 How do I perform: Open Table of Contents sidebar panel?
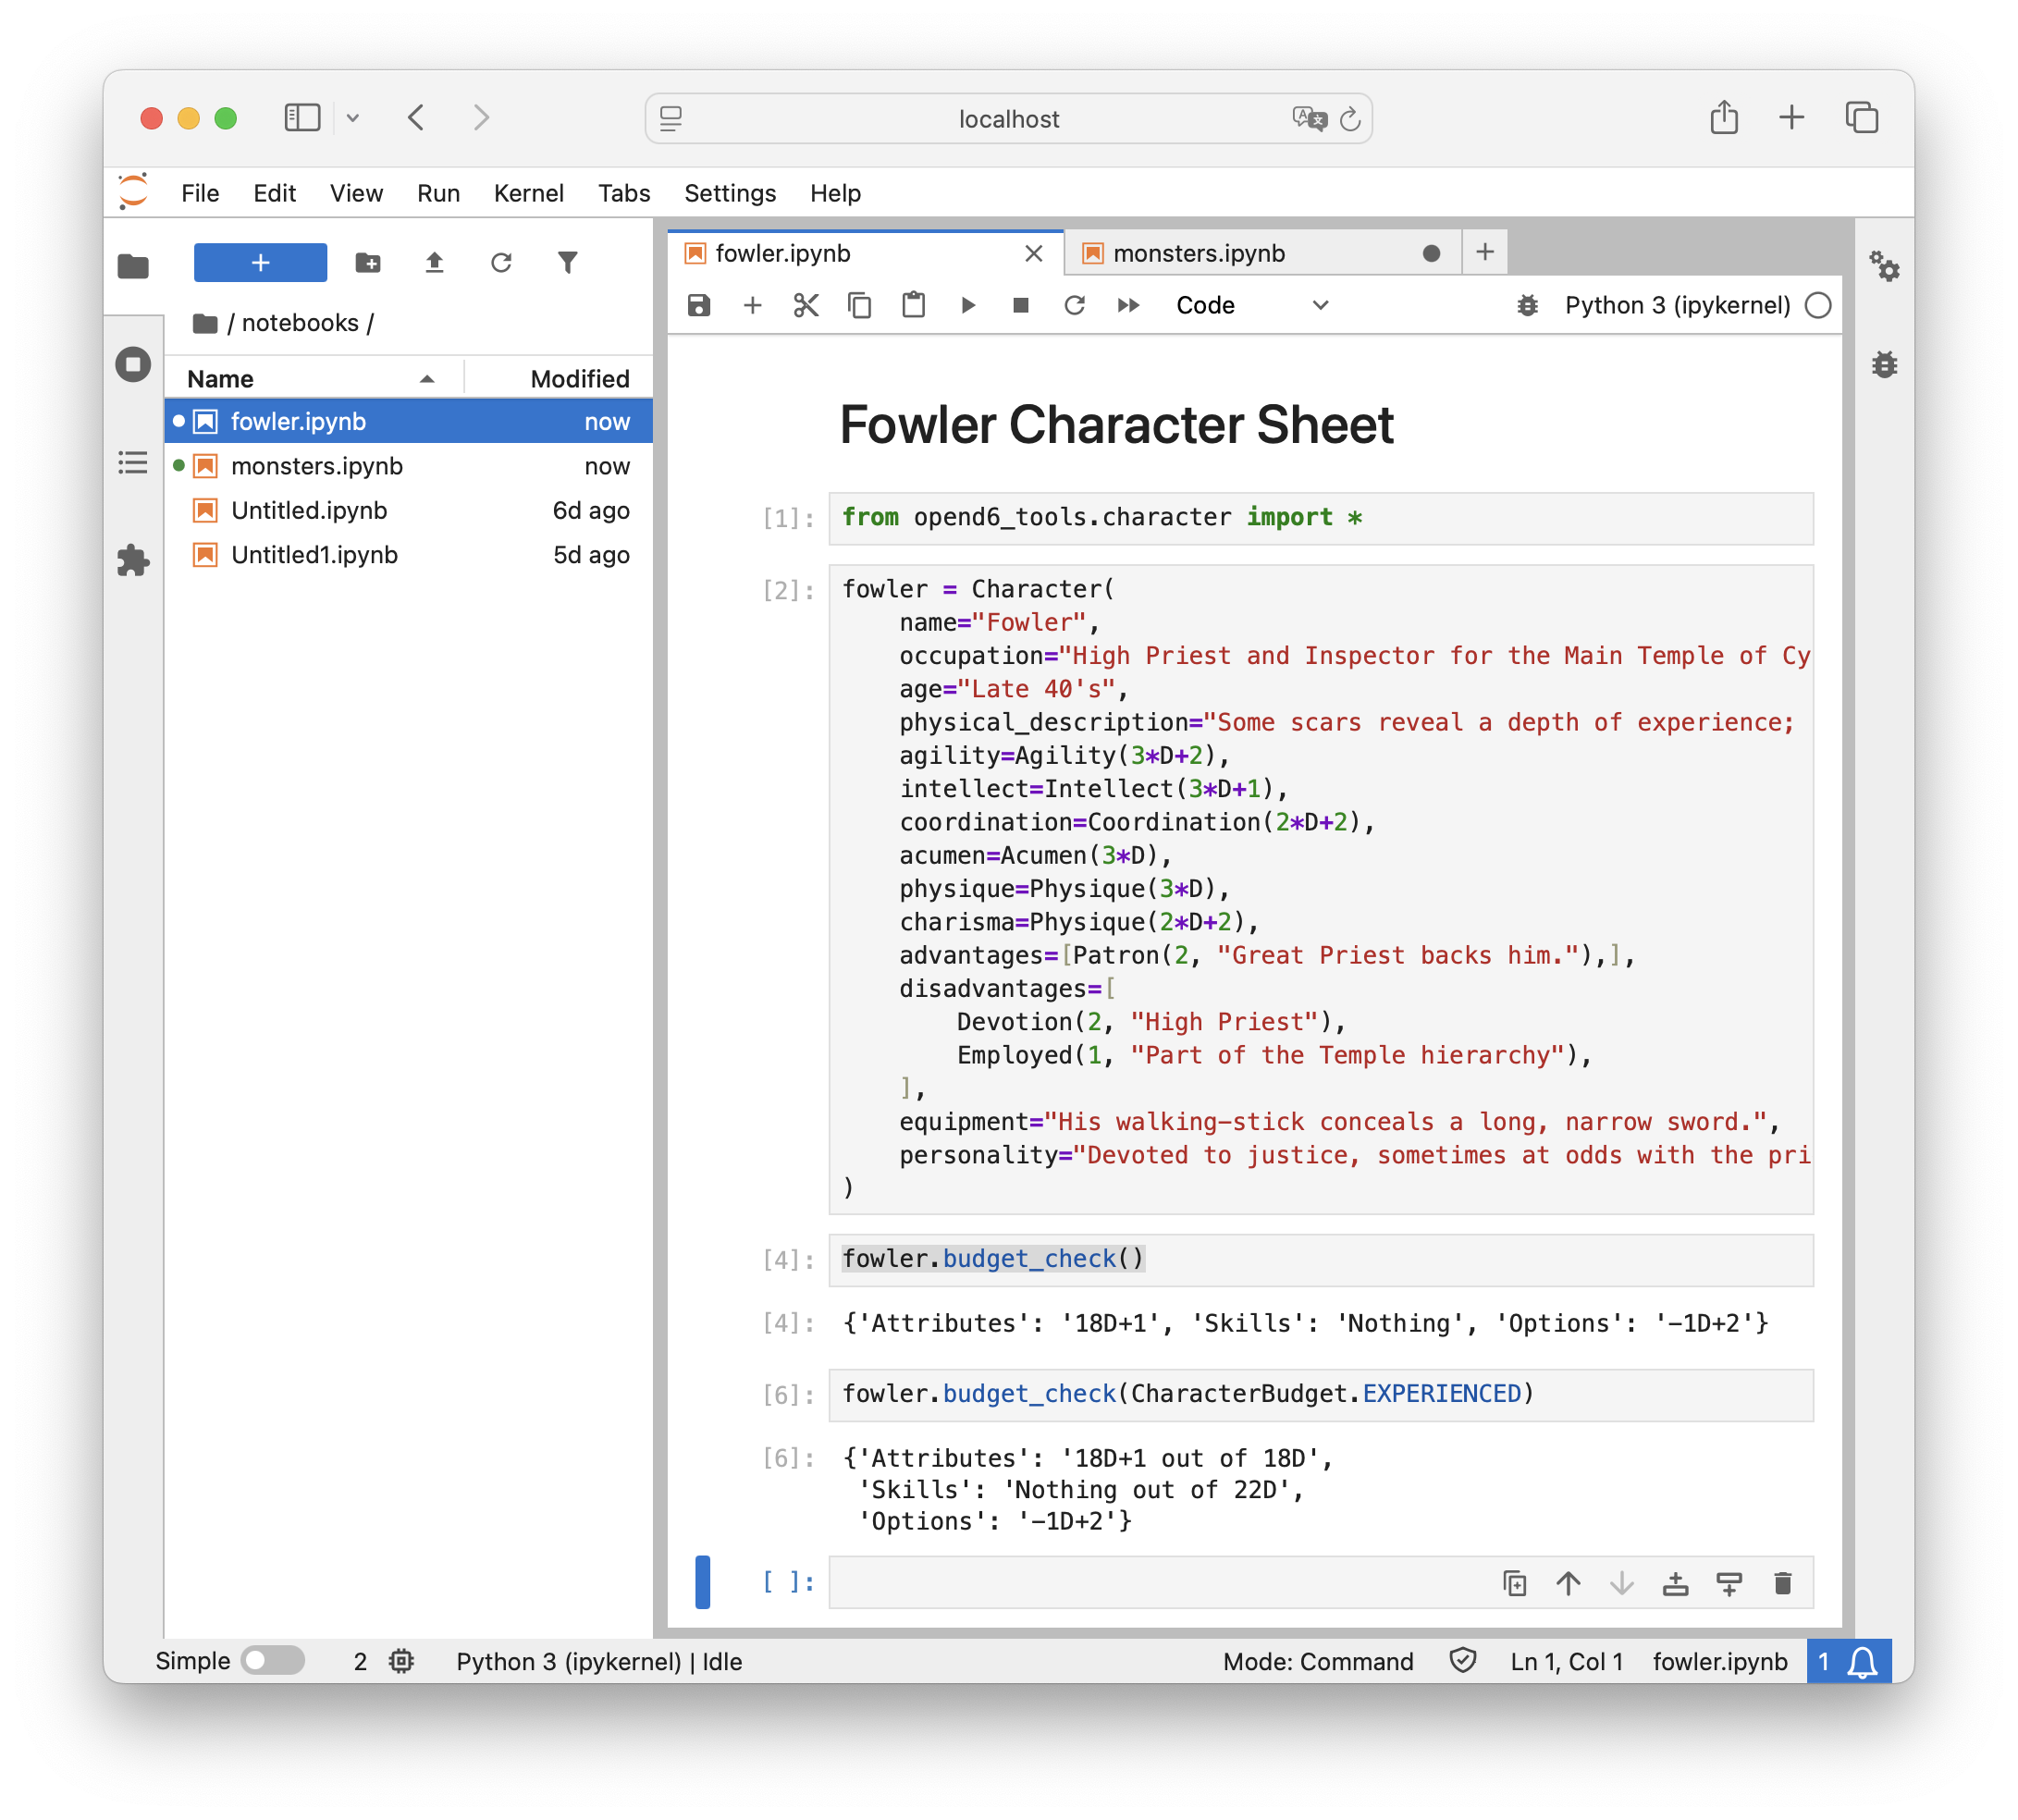(x=133, y=462)
